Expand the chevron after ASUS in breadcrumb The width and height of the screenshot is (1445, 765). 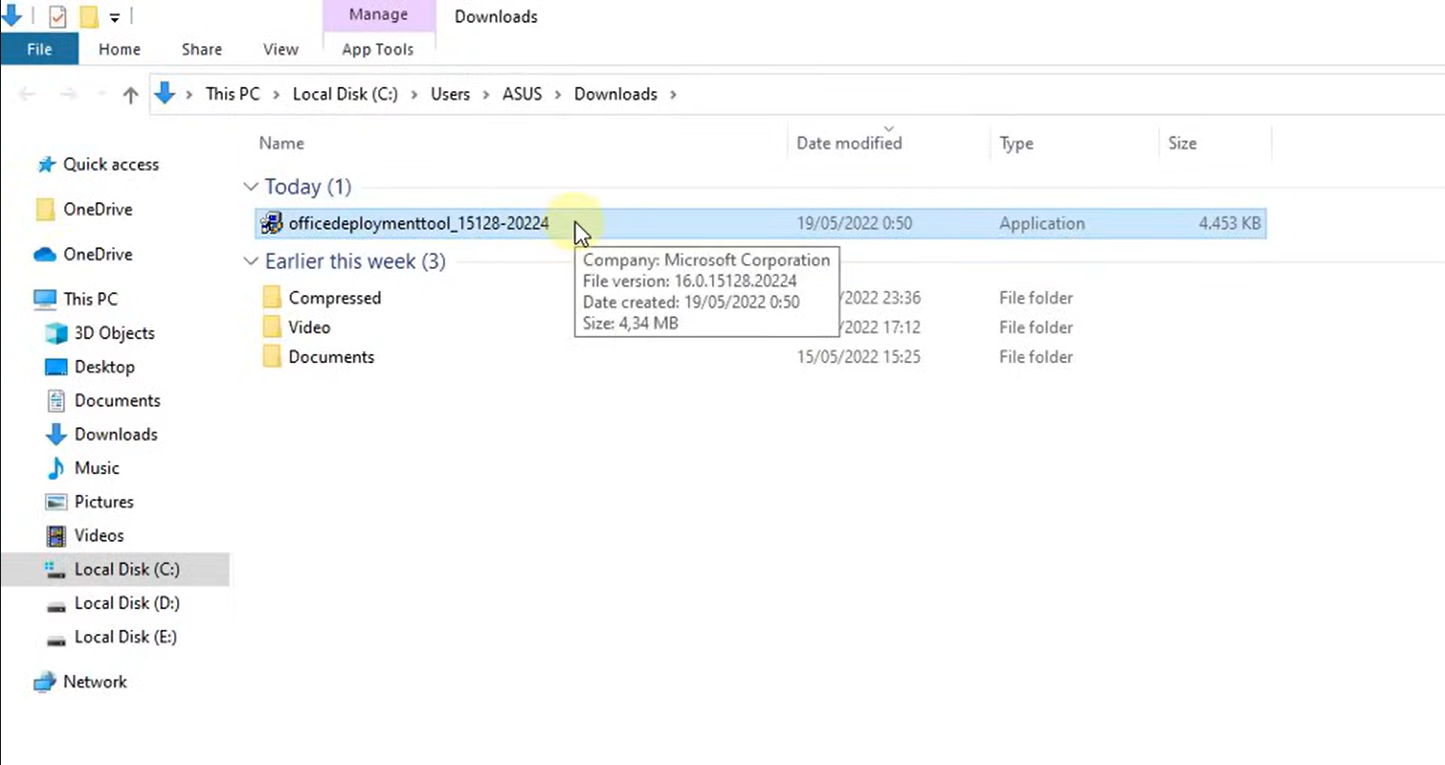[558, 94]
